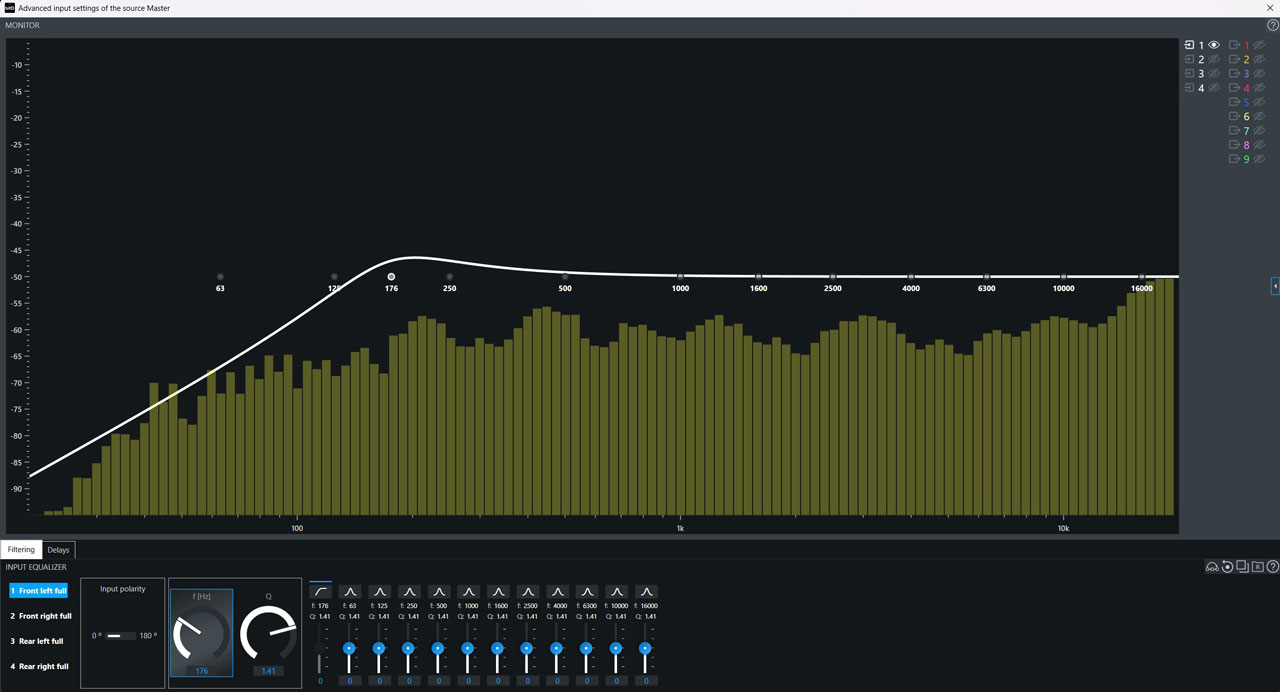This screenshot has height=692, width=1280.
Task: Click the bell filter icon above the 1000 Hz band
Action: click(468, 591)
